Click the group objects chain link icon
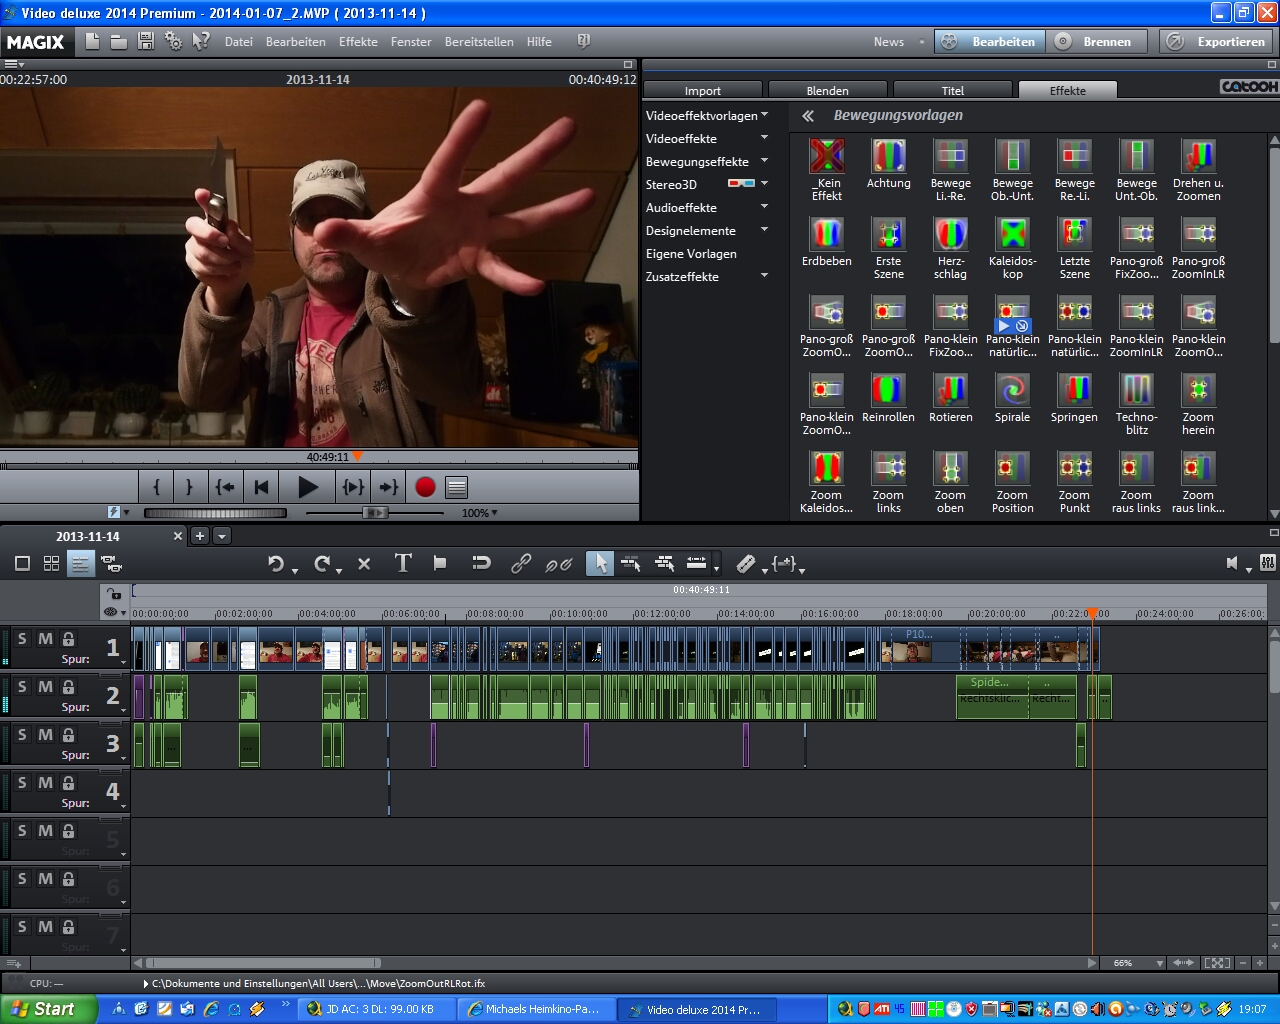Screen dimensions: 1280x1024 click(x=521, y=563)
